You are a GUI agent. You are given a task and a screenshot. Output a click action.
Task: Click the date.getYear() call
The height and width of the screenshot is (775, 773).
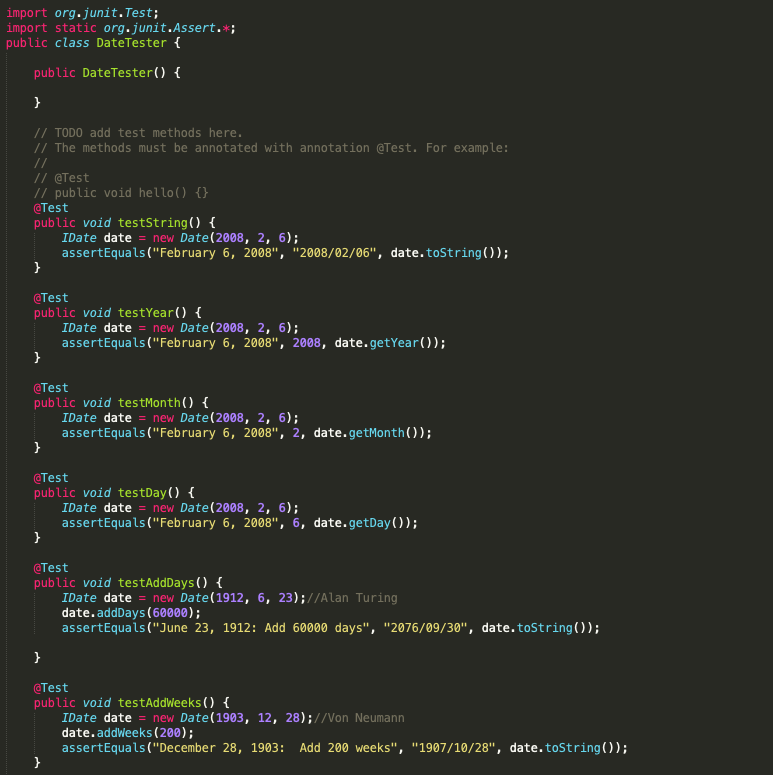tap(386, 343)
